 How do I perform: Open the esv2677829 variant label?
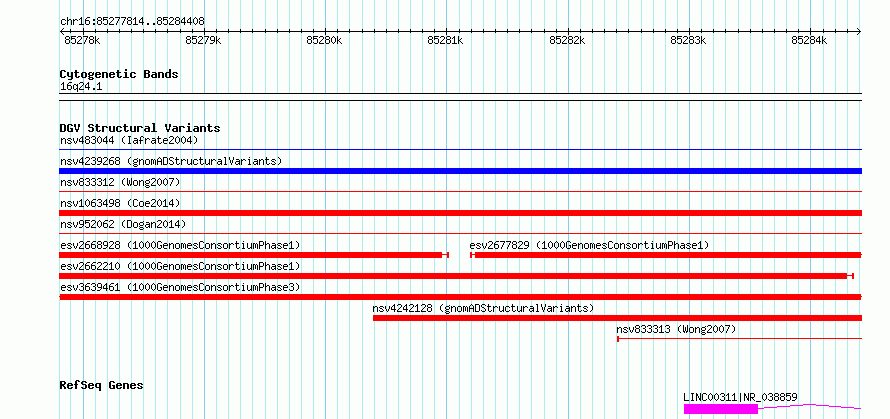tap(589, 245)
